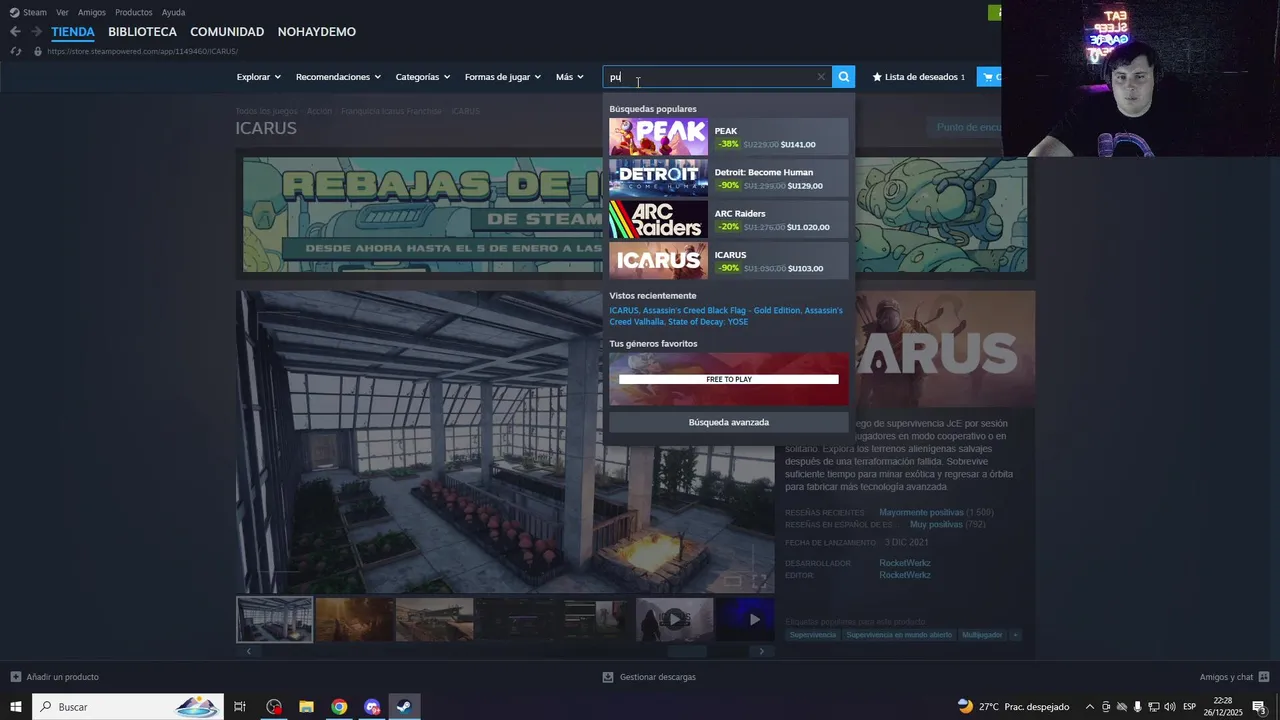Open Google Chrome from taskbar
Viewport: 1280px width, 720px height.
tap(340, 707)
